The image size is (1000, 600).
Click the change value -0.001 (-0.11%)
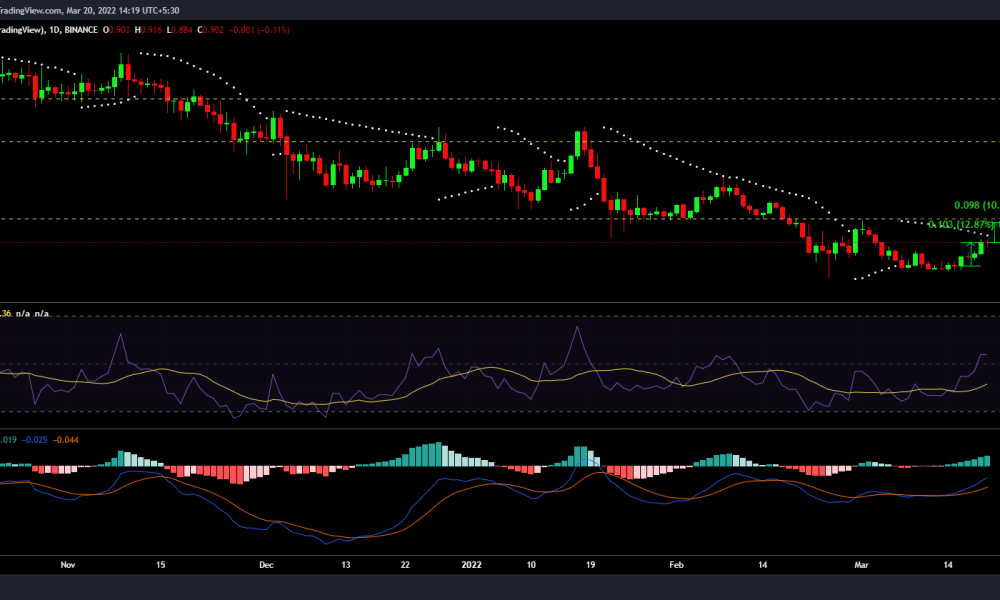[260, 30]
